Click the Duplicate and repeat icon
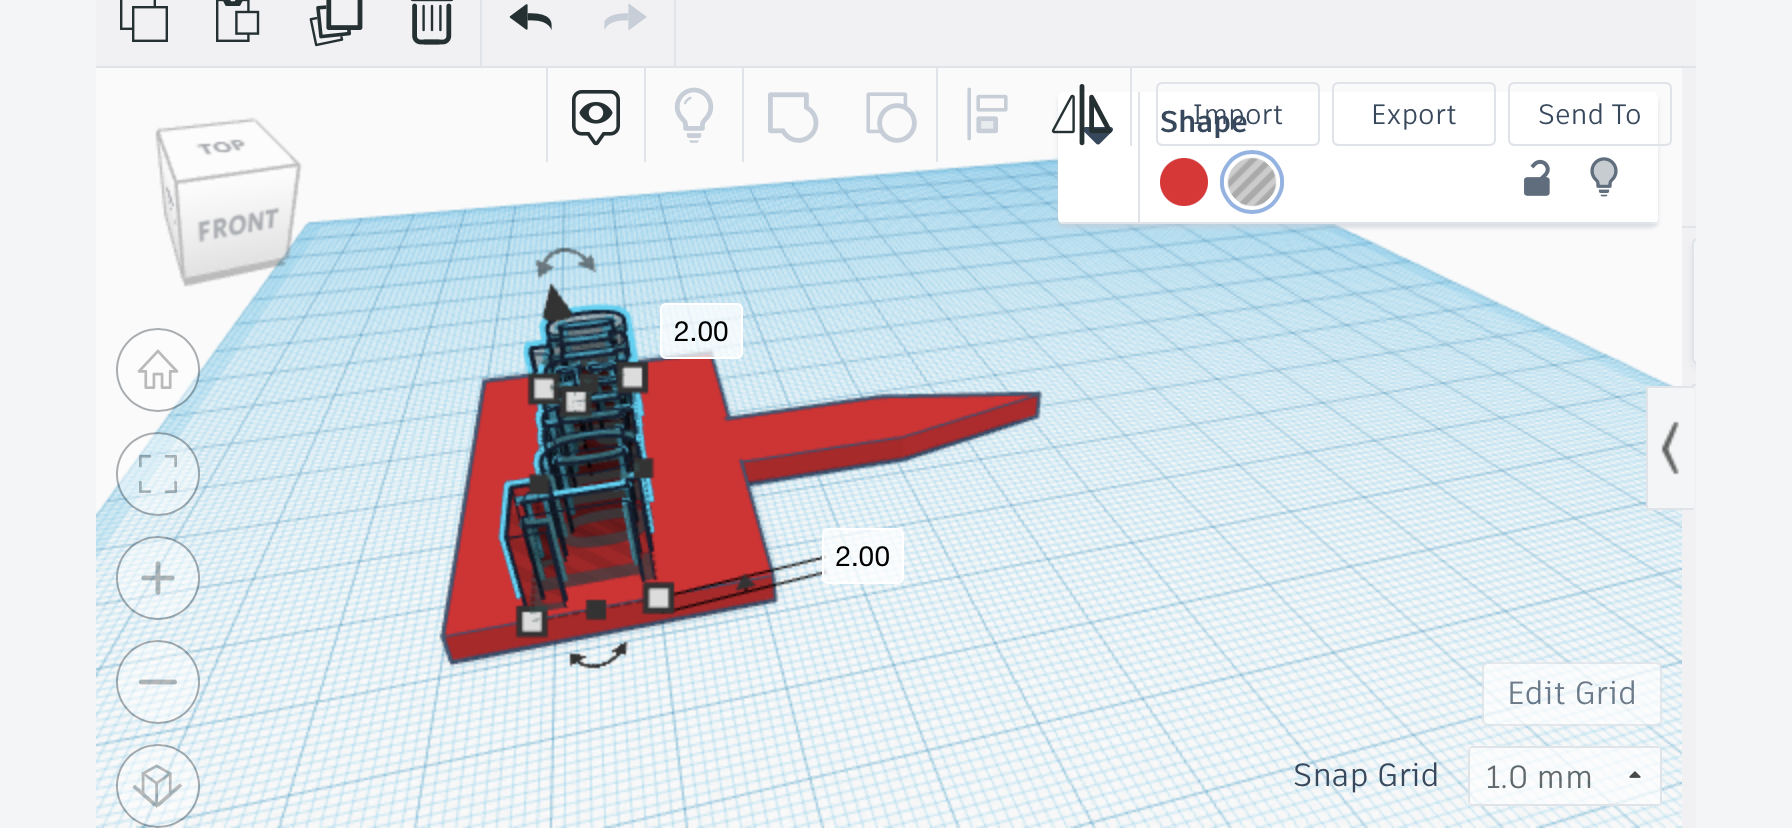1792x828 pixels. pos(336,22)
